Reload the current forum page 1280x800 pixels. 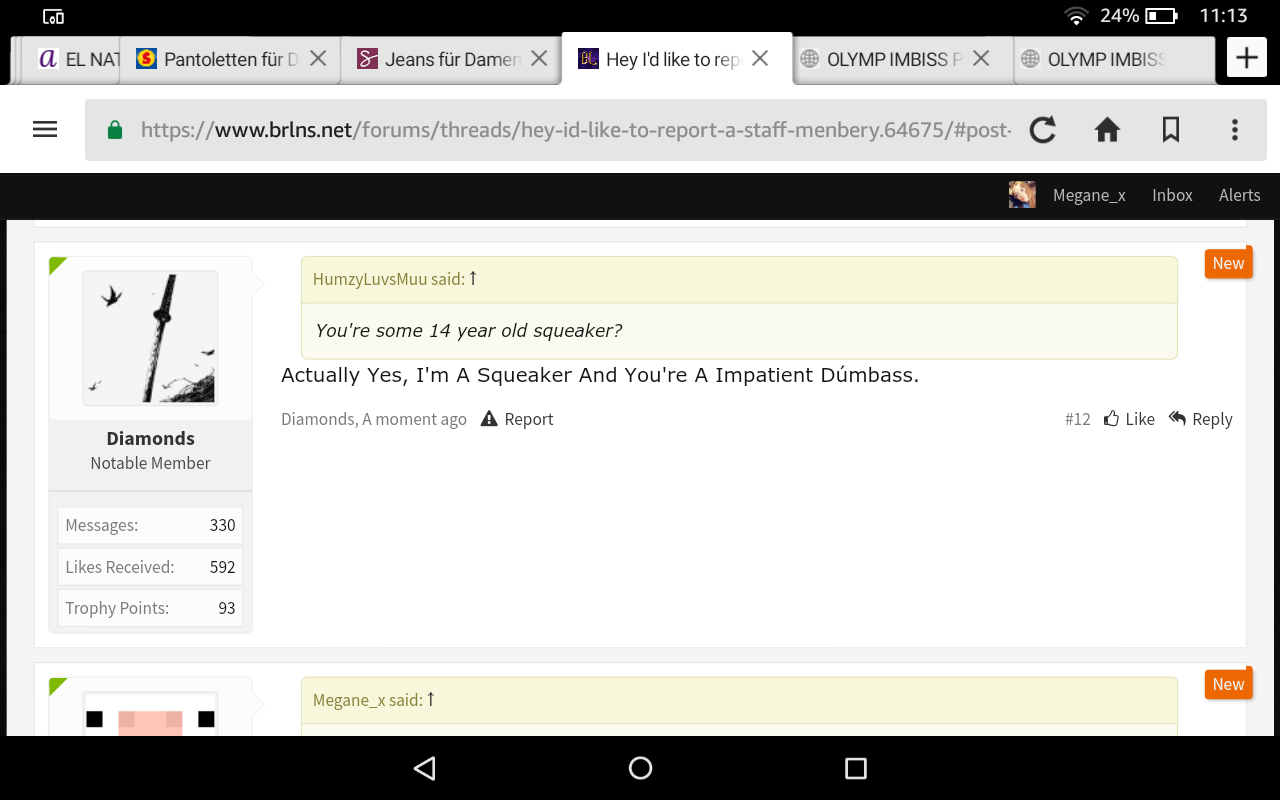click(1043, 129)
